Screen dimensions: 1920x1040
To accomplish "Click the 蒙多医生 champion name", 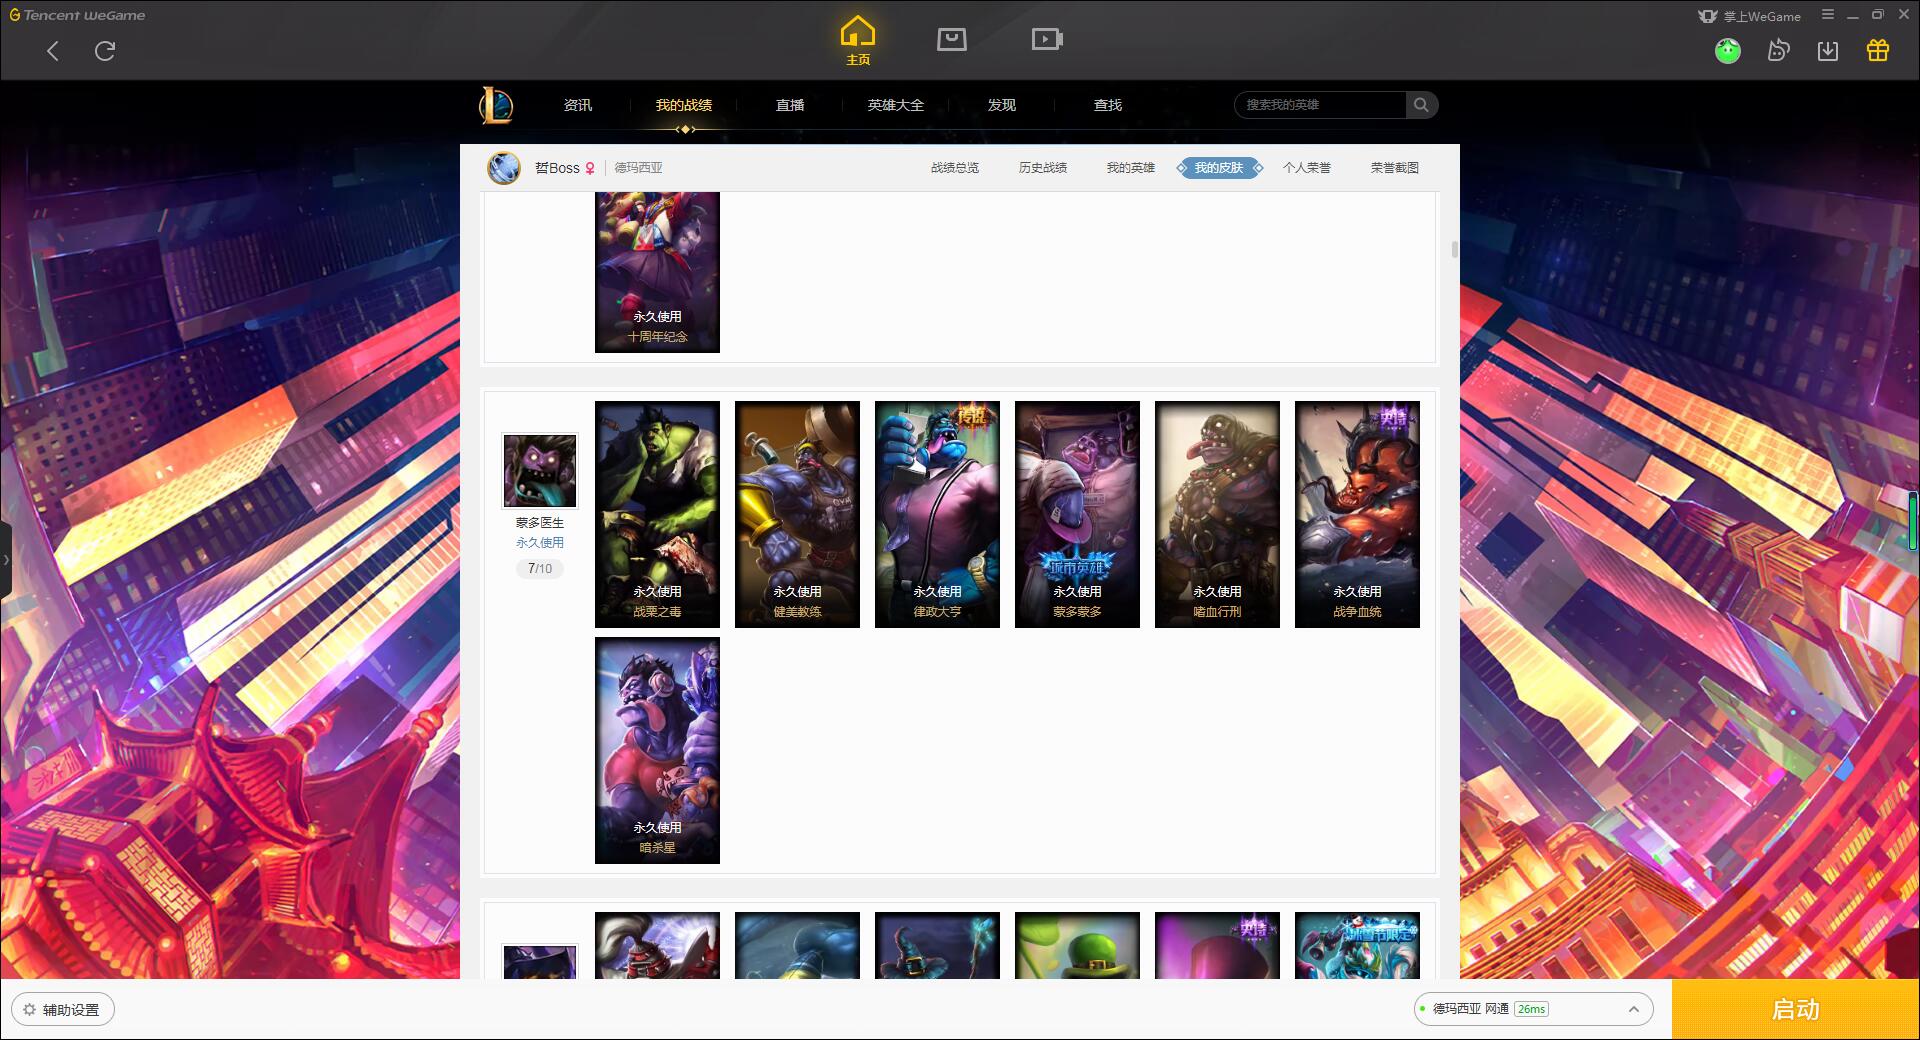I will coord(540,523).
